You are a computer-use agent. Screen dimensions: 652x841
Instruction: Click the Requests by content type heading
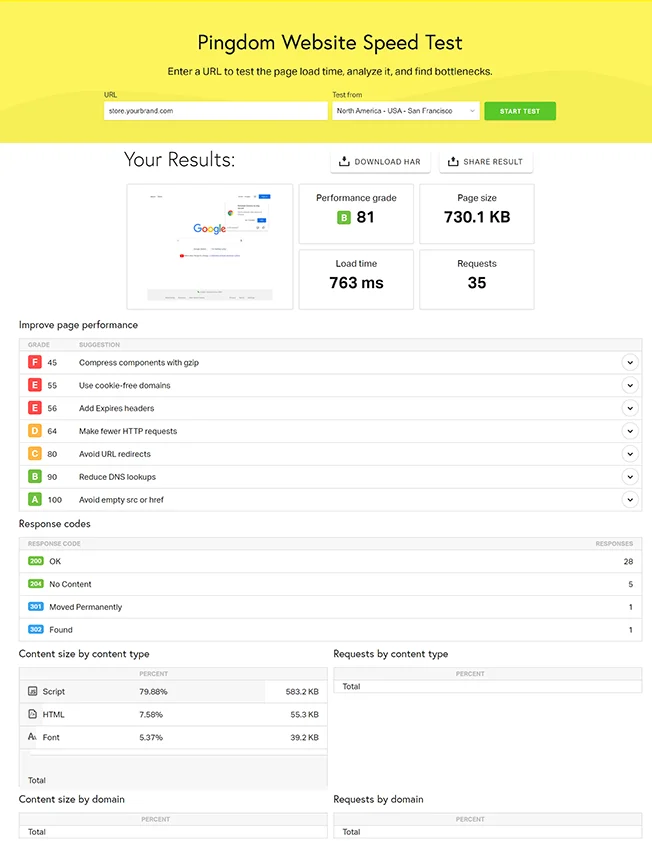point(390,654)
